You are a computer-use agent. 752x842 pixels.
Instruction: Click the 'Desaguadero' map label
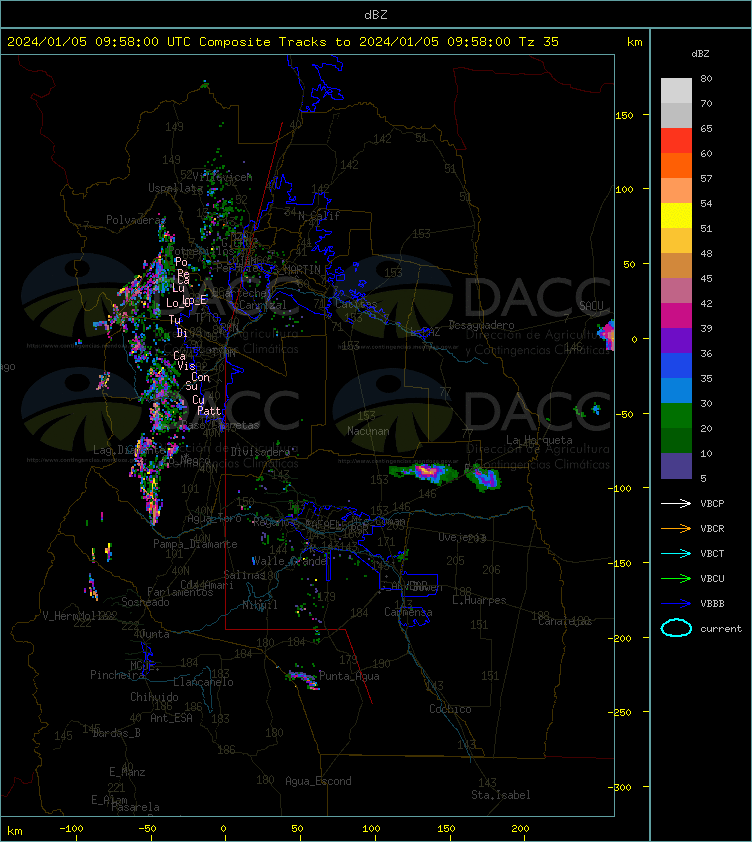481,325
